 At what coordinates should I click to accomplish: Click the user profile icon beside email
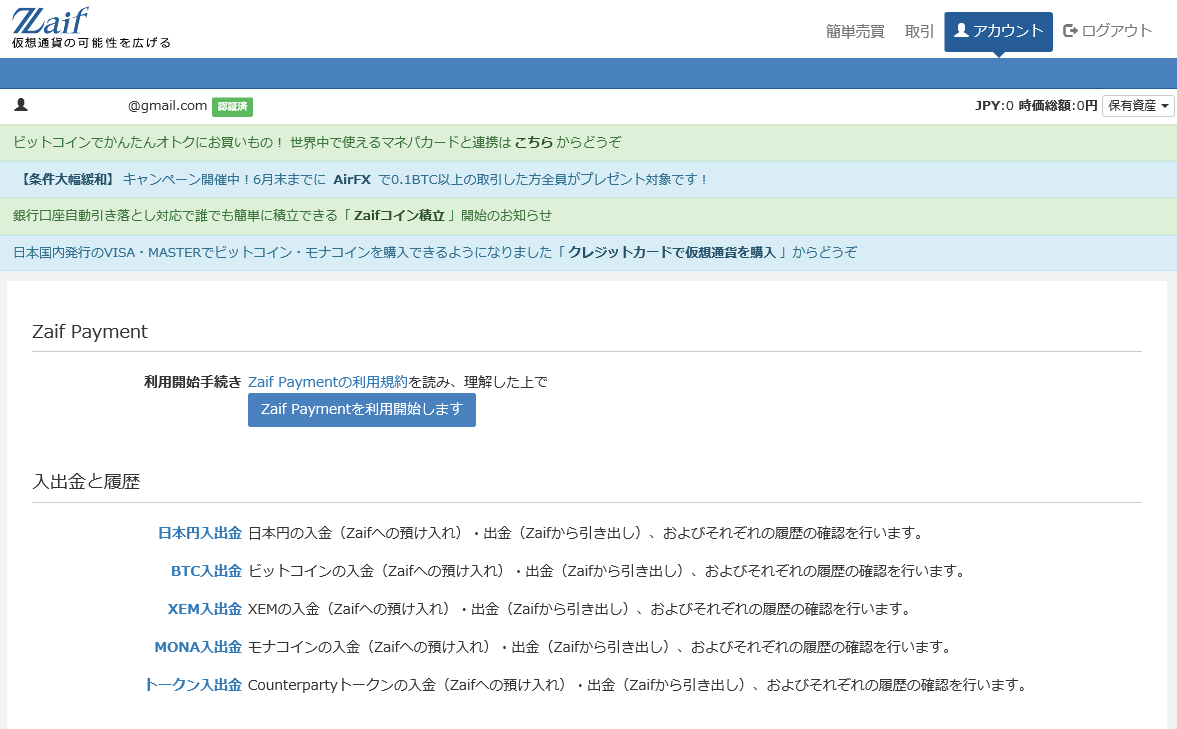click(21, 105)
